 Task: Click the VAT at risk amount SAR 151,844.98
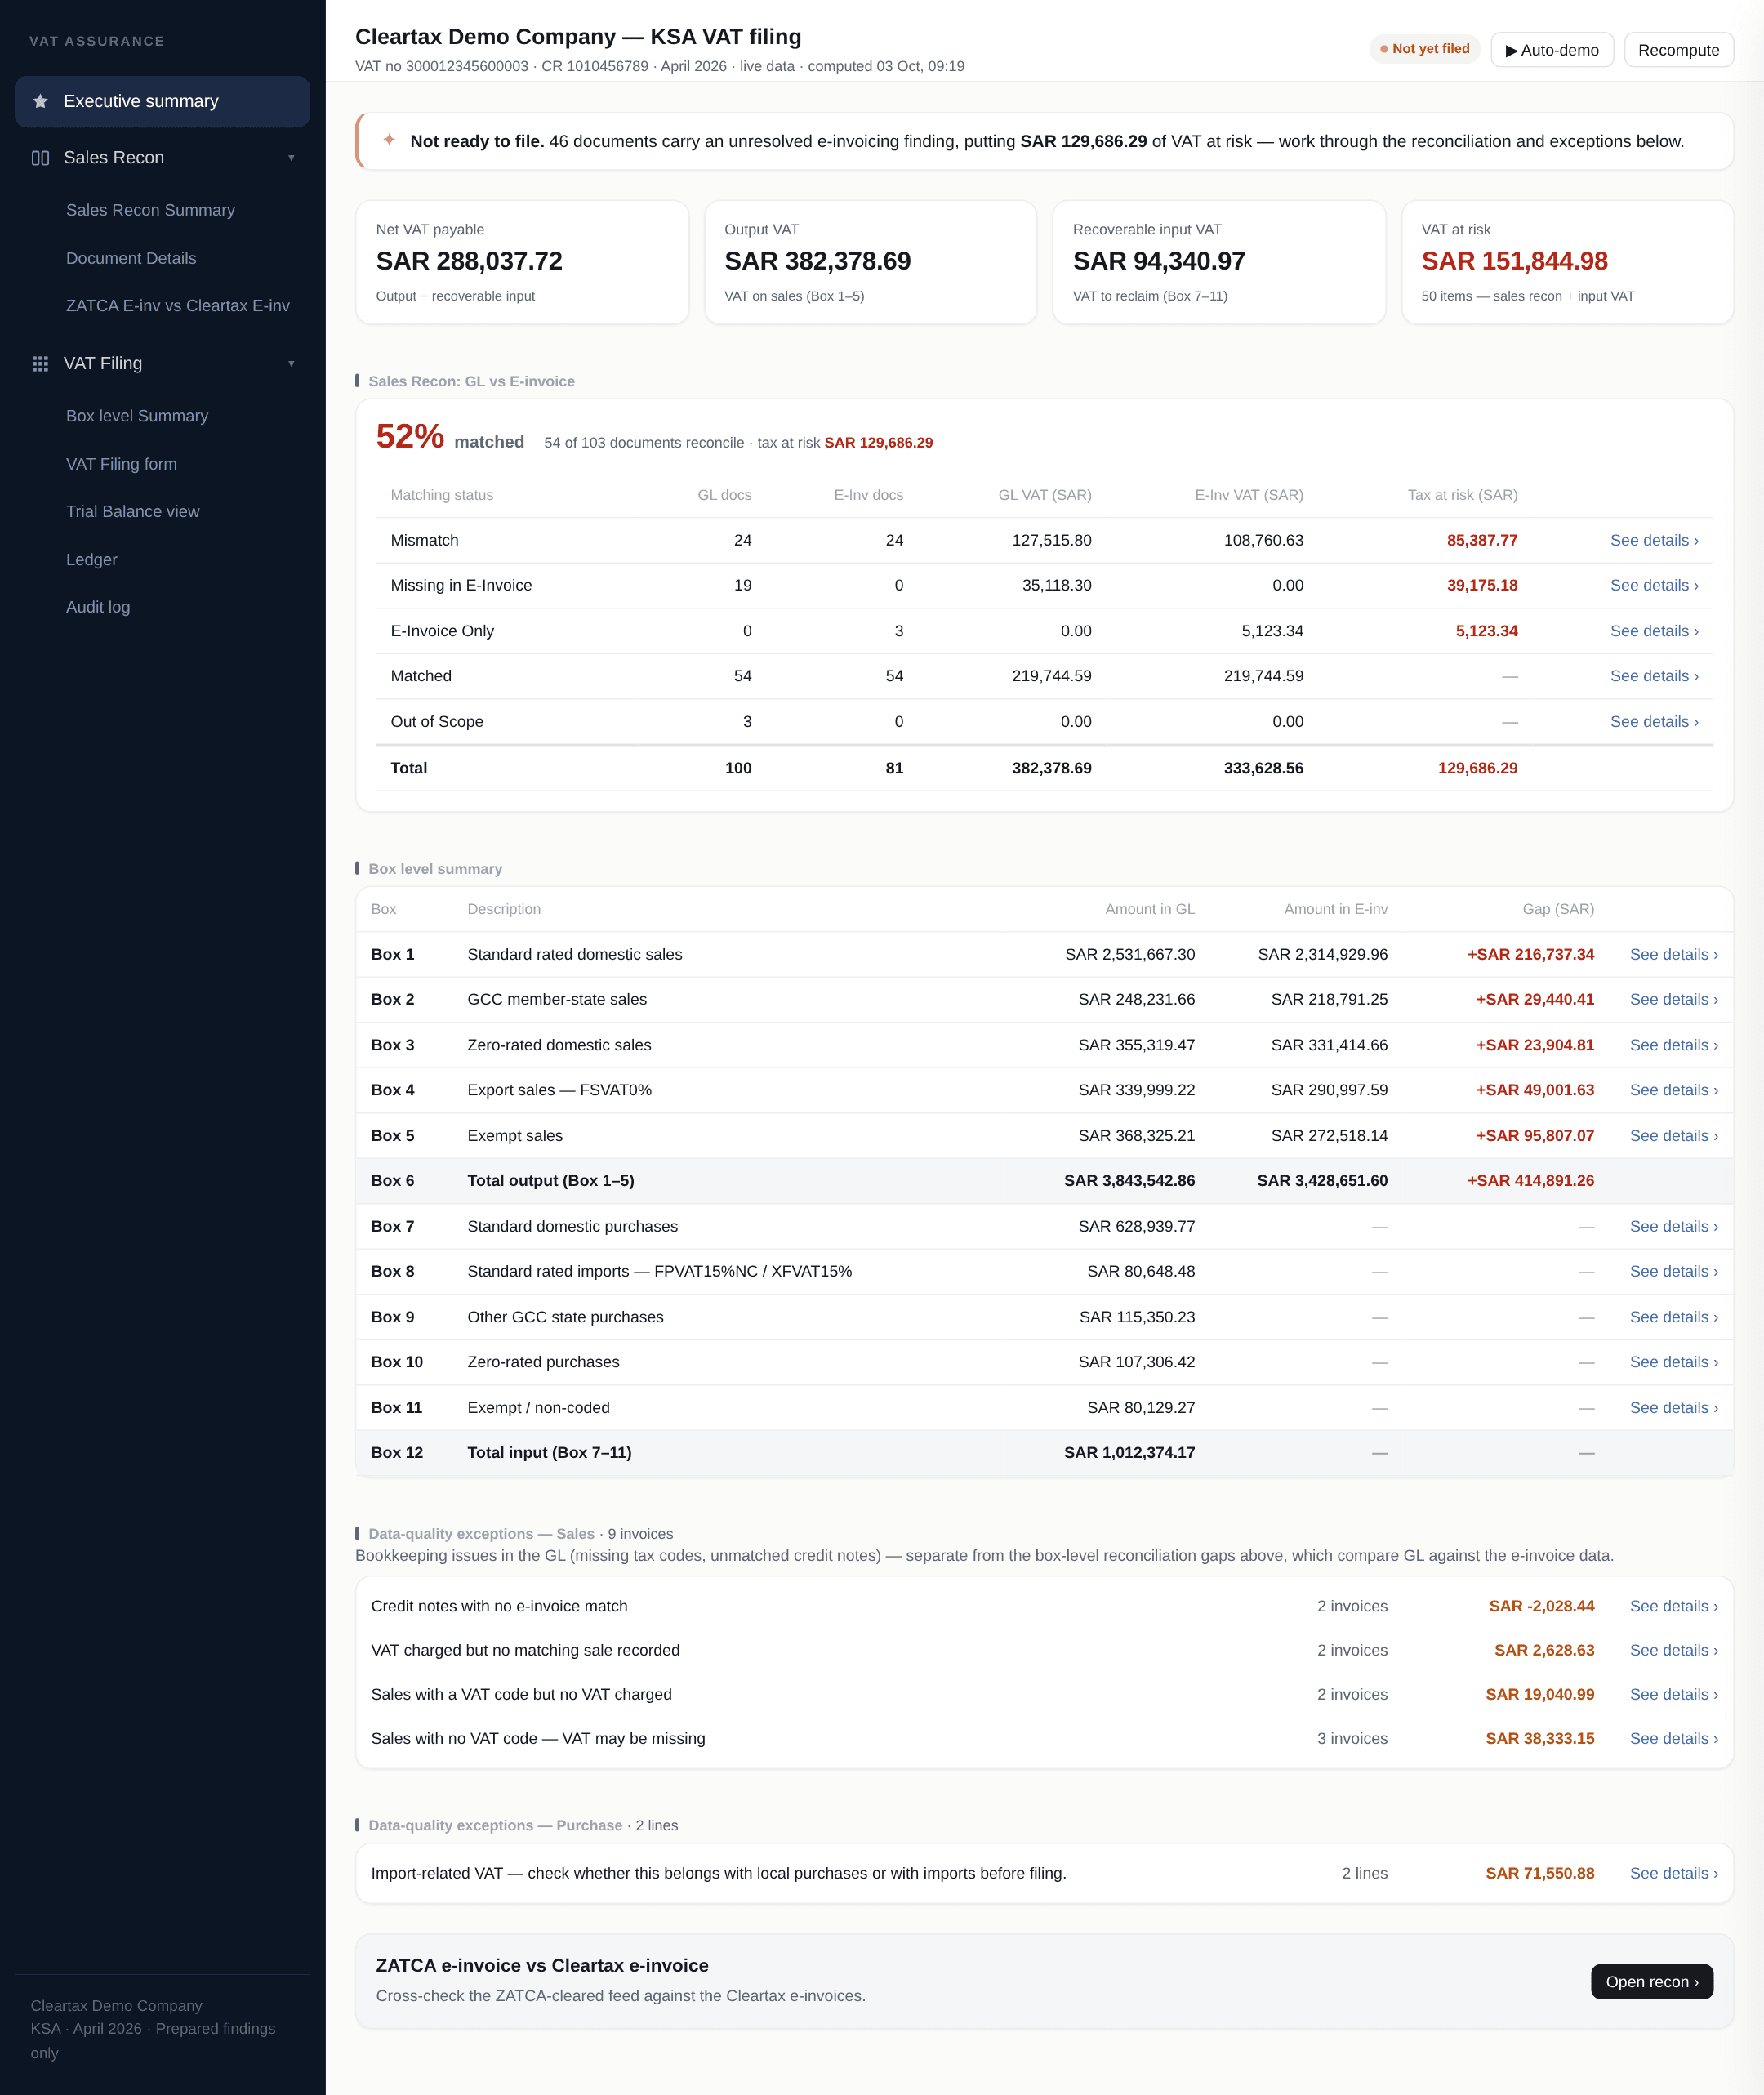point(1514,261)
